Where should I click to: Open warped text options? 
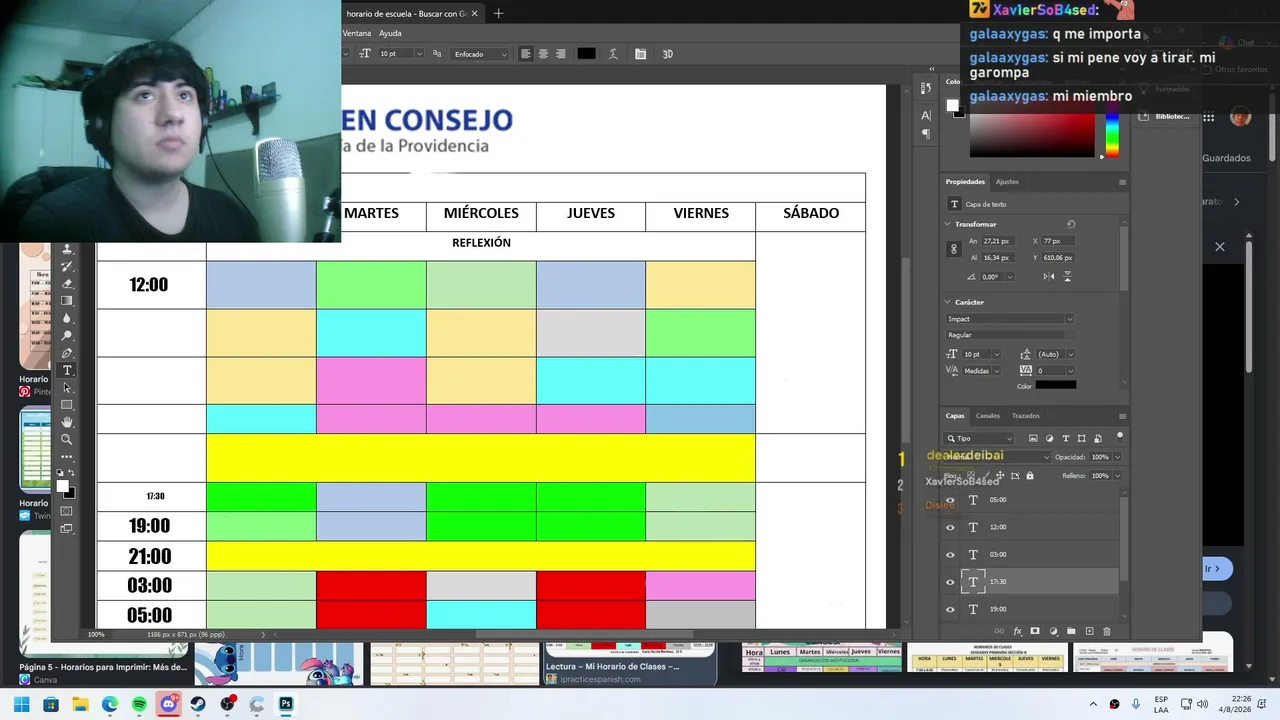click(613, 54)
